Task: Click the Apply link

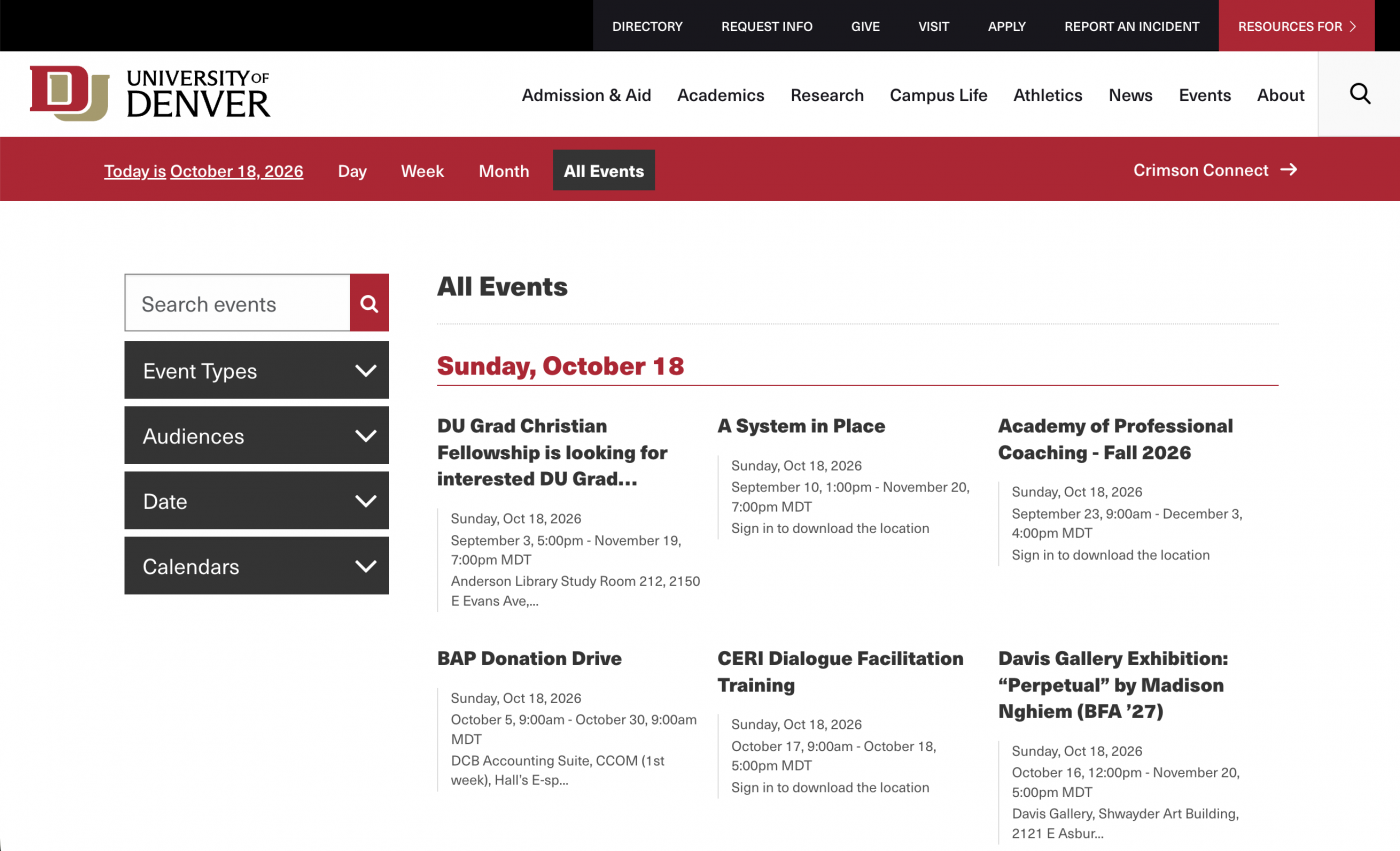Action: coord(1007,26)
